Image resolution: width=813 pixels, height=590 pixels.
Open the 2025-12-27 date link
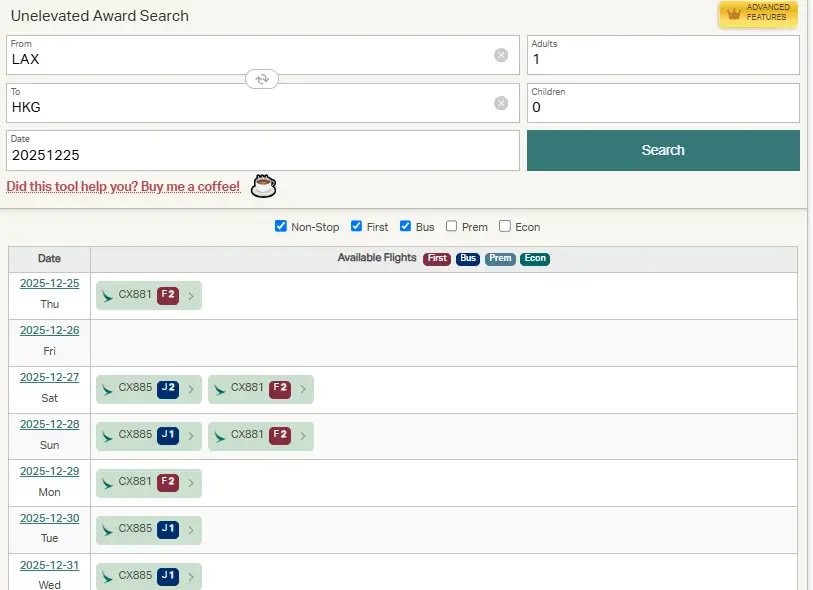[50, 377]
